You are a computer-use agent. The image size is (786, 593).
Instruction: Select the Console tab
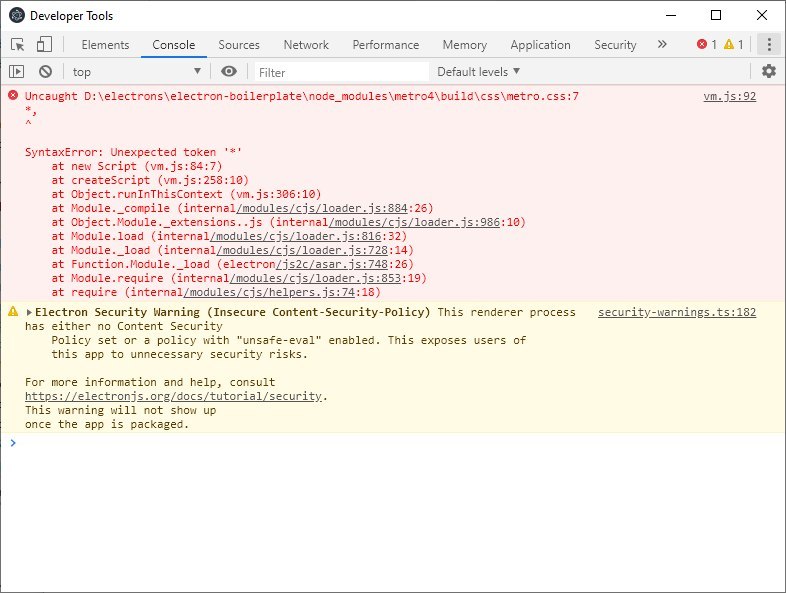click(173, 45)
